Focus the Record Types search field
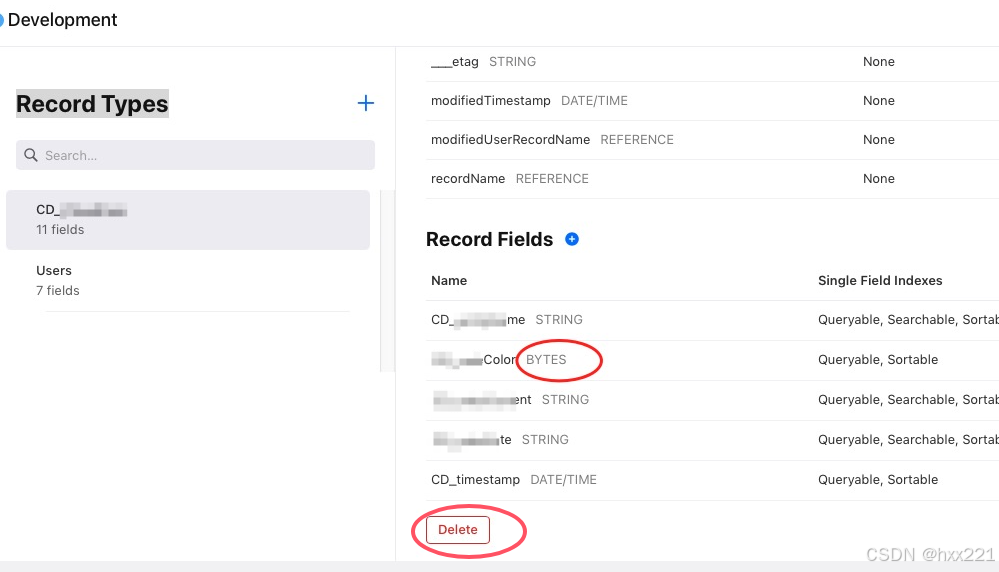This screenshot has width=999, height=572. click(196, 155)
